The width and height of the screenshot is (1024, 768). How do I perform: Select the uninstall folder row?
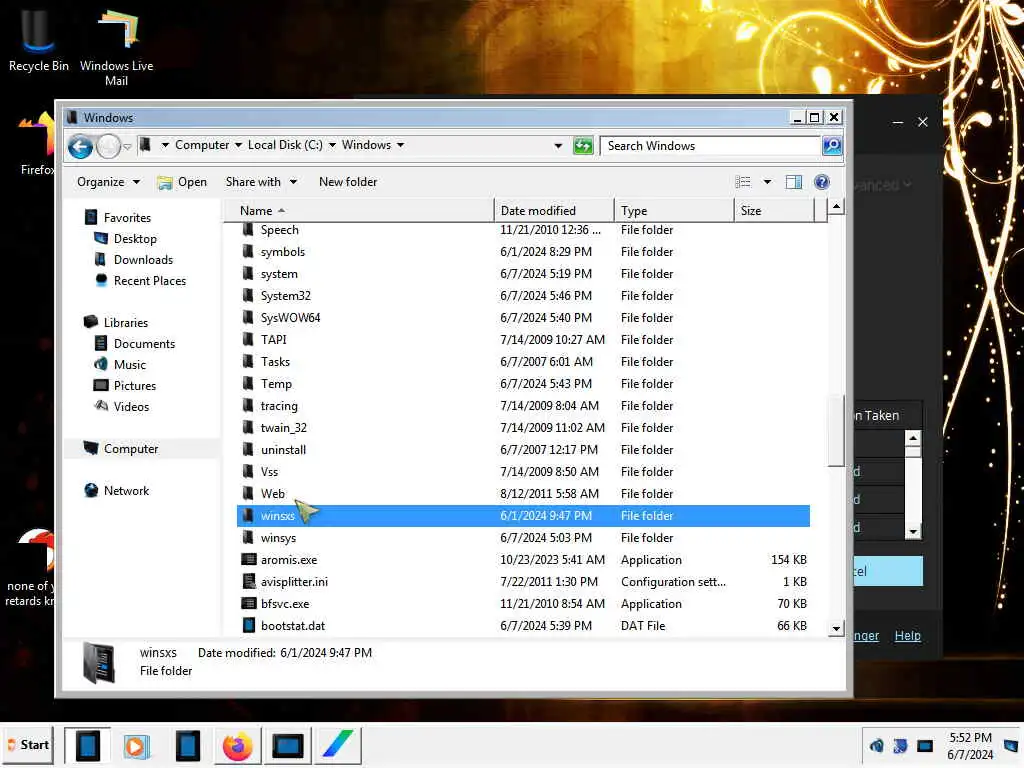click(x=523, y=450)
